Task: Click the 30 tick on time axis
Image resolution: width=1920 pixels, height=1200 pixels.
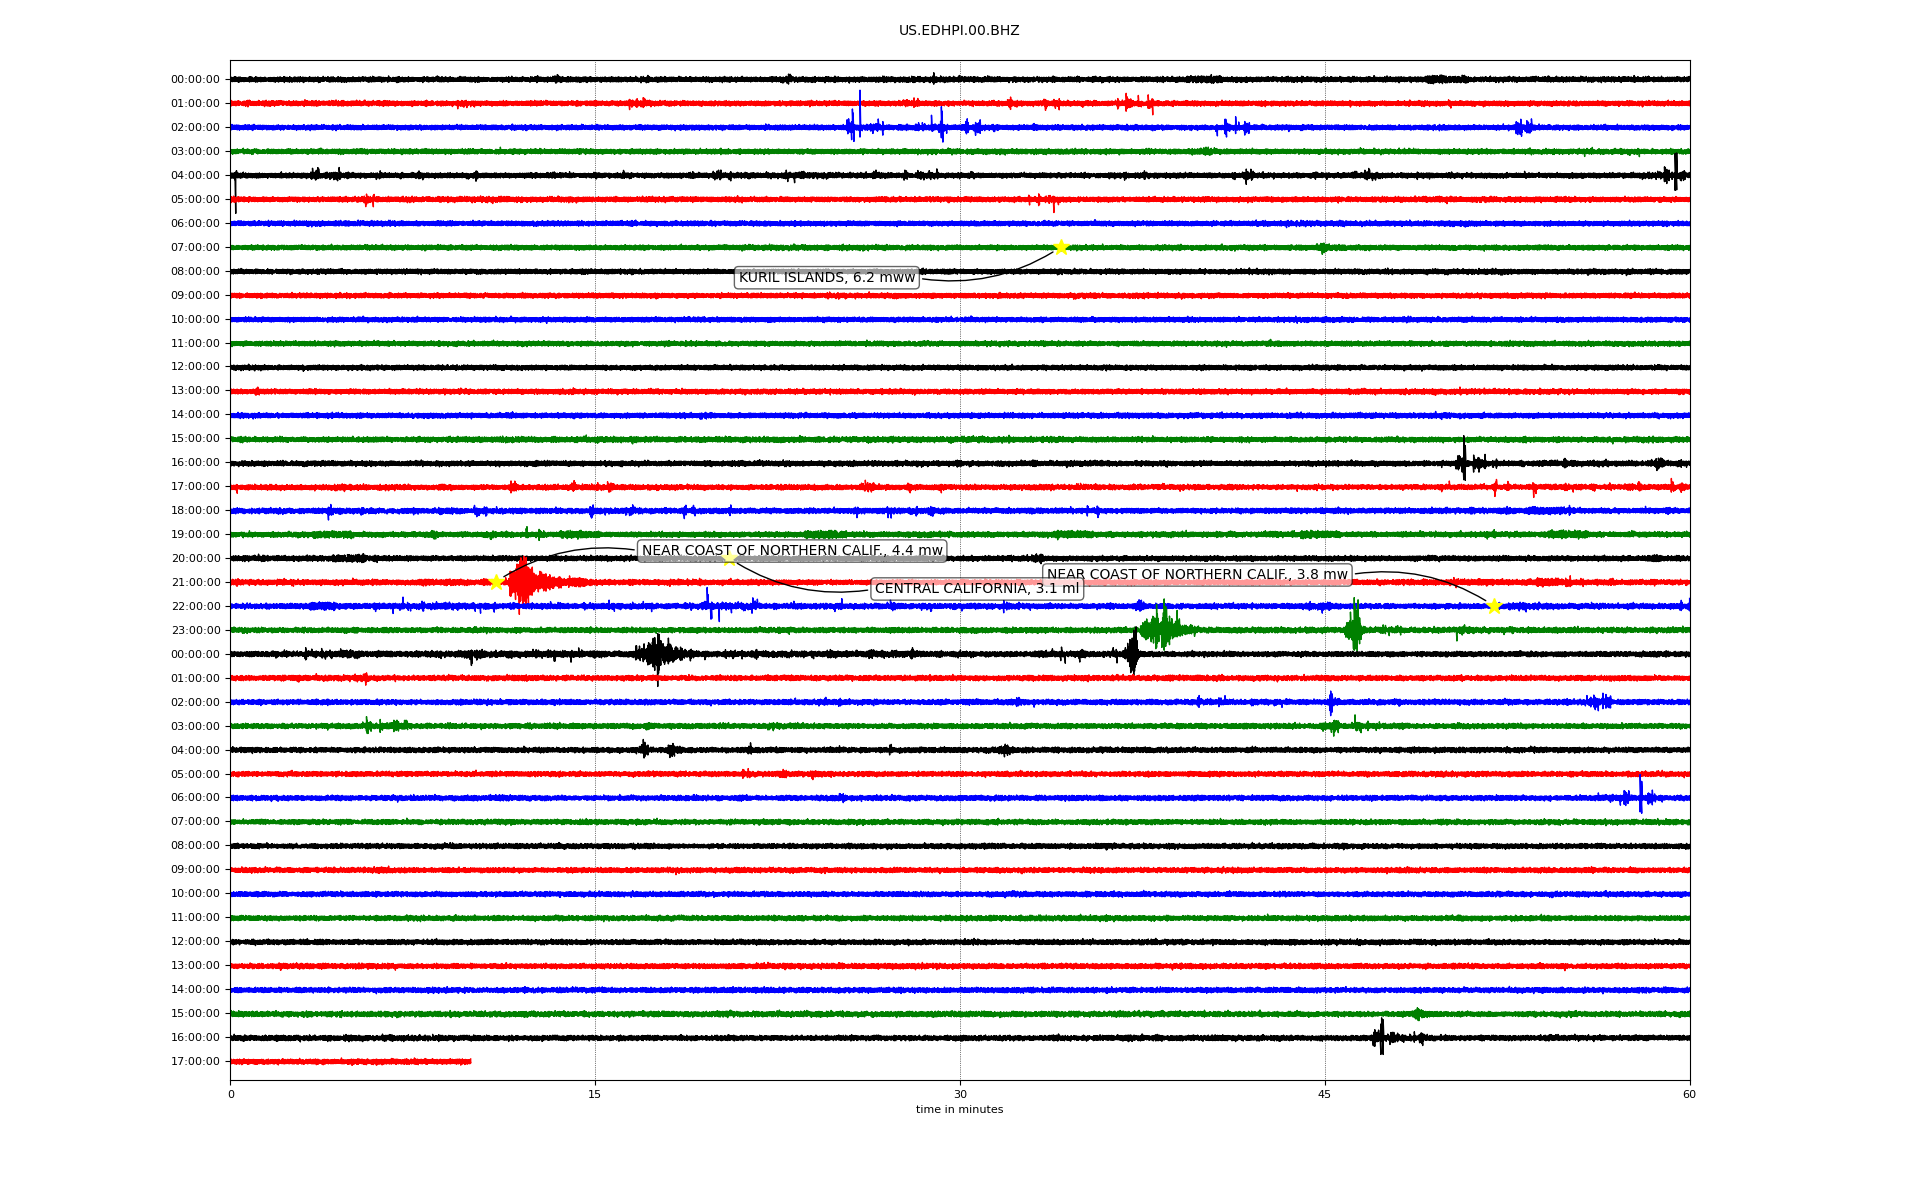Action: [x=960, y=1094]
